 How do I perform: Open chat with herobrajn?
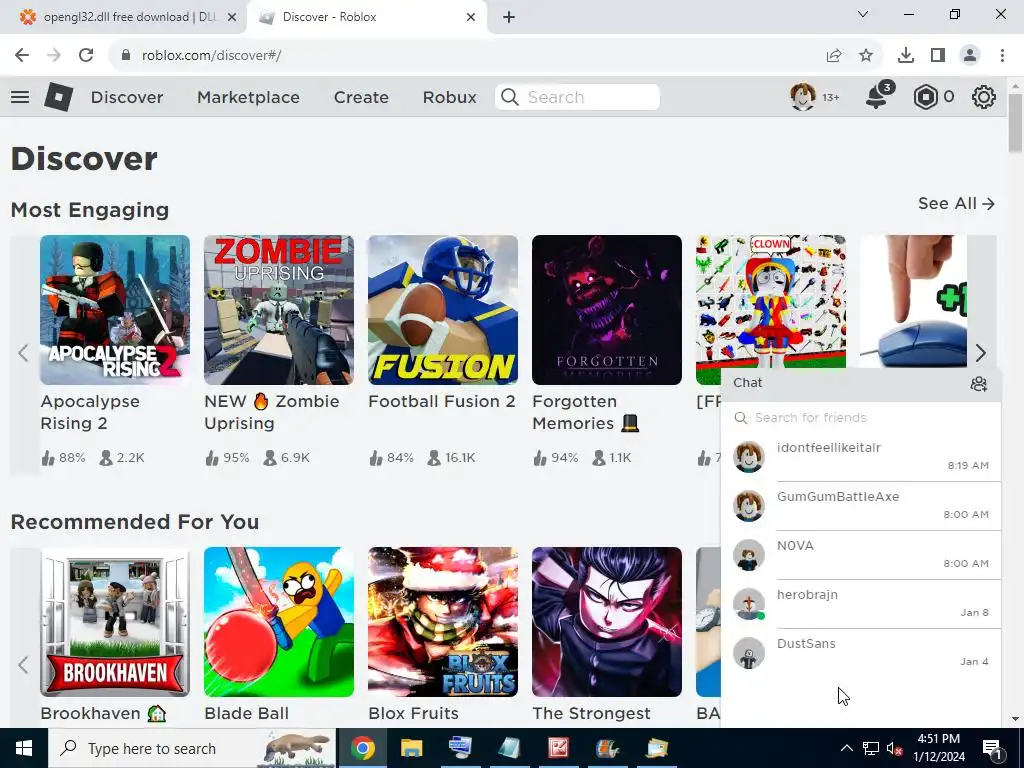coord(861,604)
